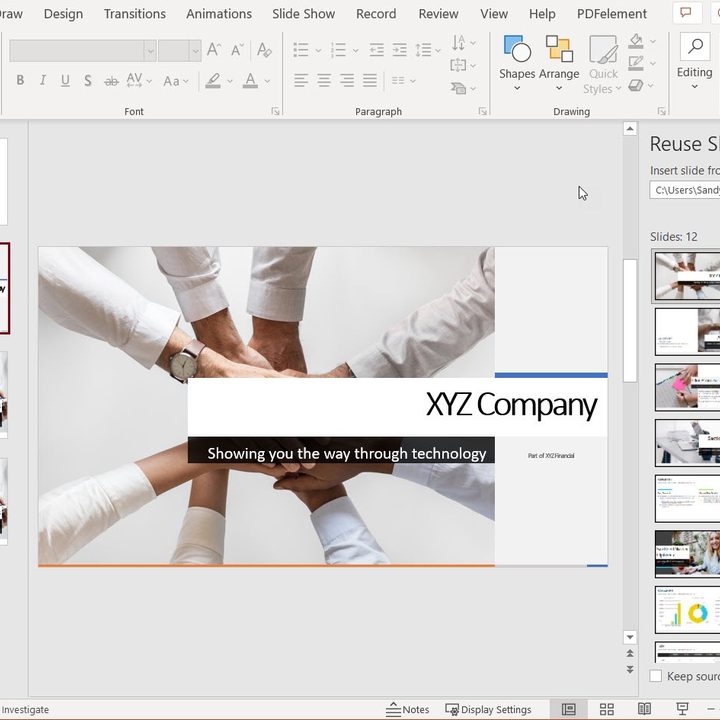Select XYZ Company title slide thumbnail in Reuse pane
Screen dimensions: 720x720
(x=687, y=275)
